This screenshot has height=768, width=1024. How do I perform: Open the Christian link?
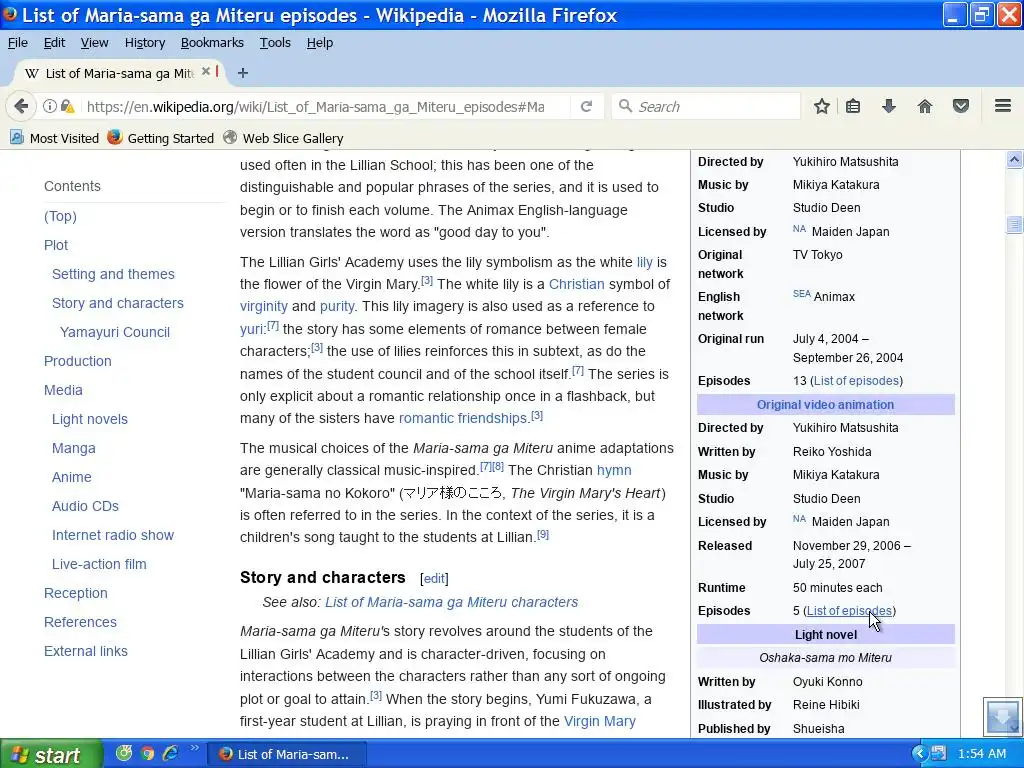(577, 284)
